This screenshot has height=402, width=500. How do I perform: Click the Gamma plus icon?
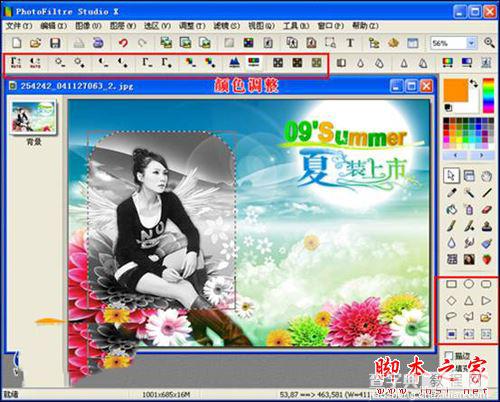pyautogui.click(x=166, y=62)
